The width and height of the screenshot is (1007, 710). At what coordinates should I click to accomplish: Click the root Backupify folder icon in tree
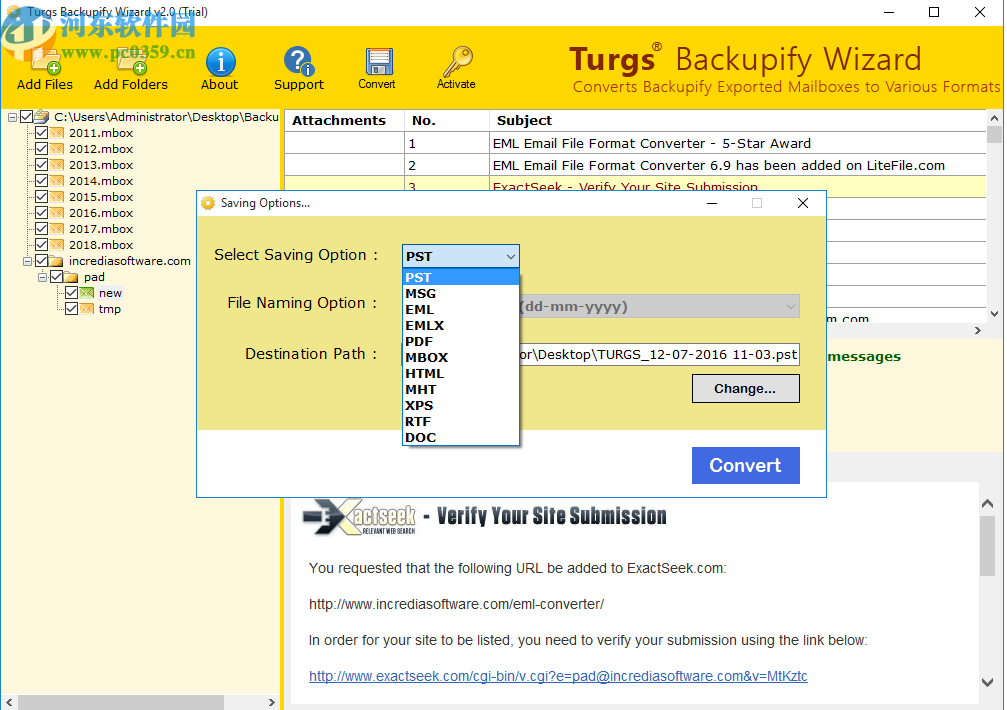[x=42, y=117]
